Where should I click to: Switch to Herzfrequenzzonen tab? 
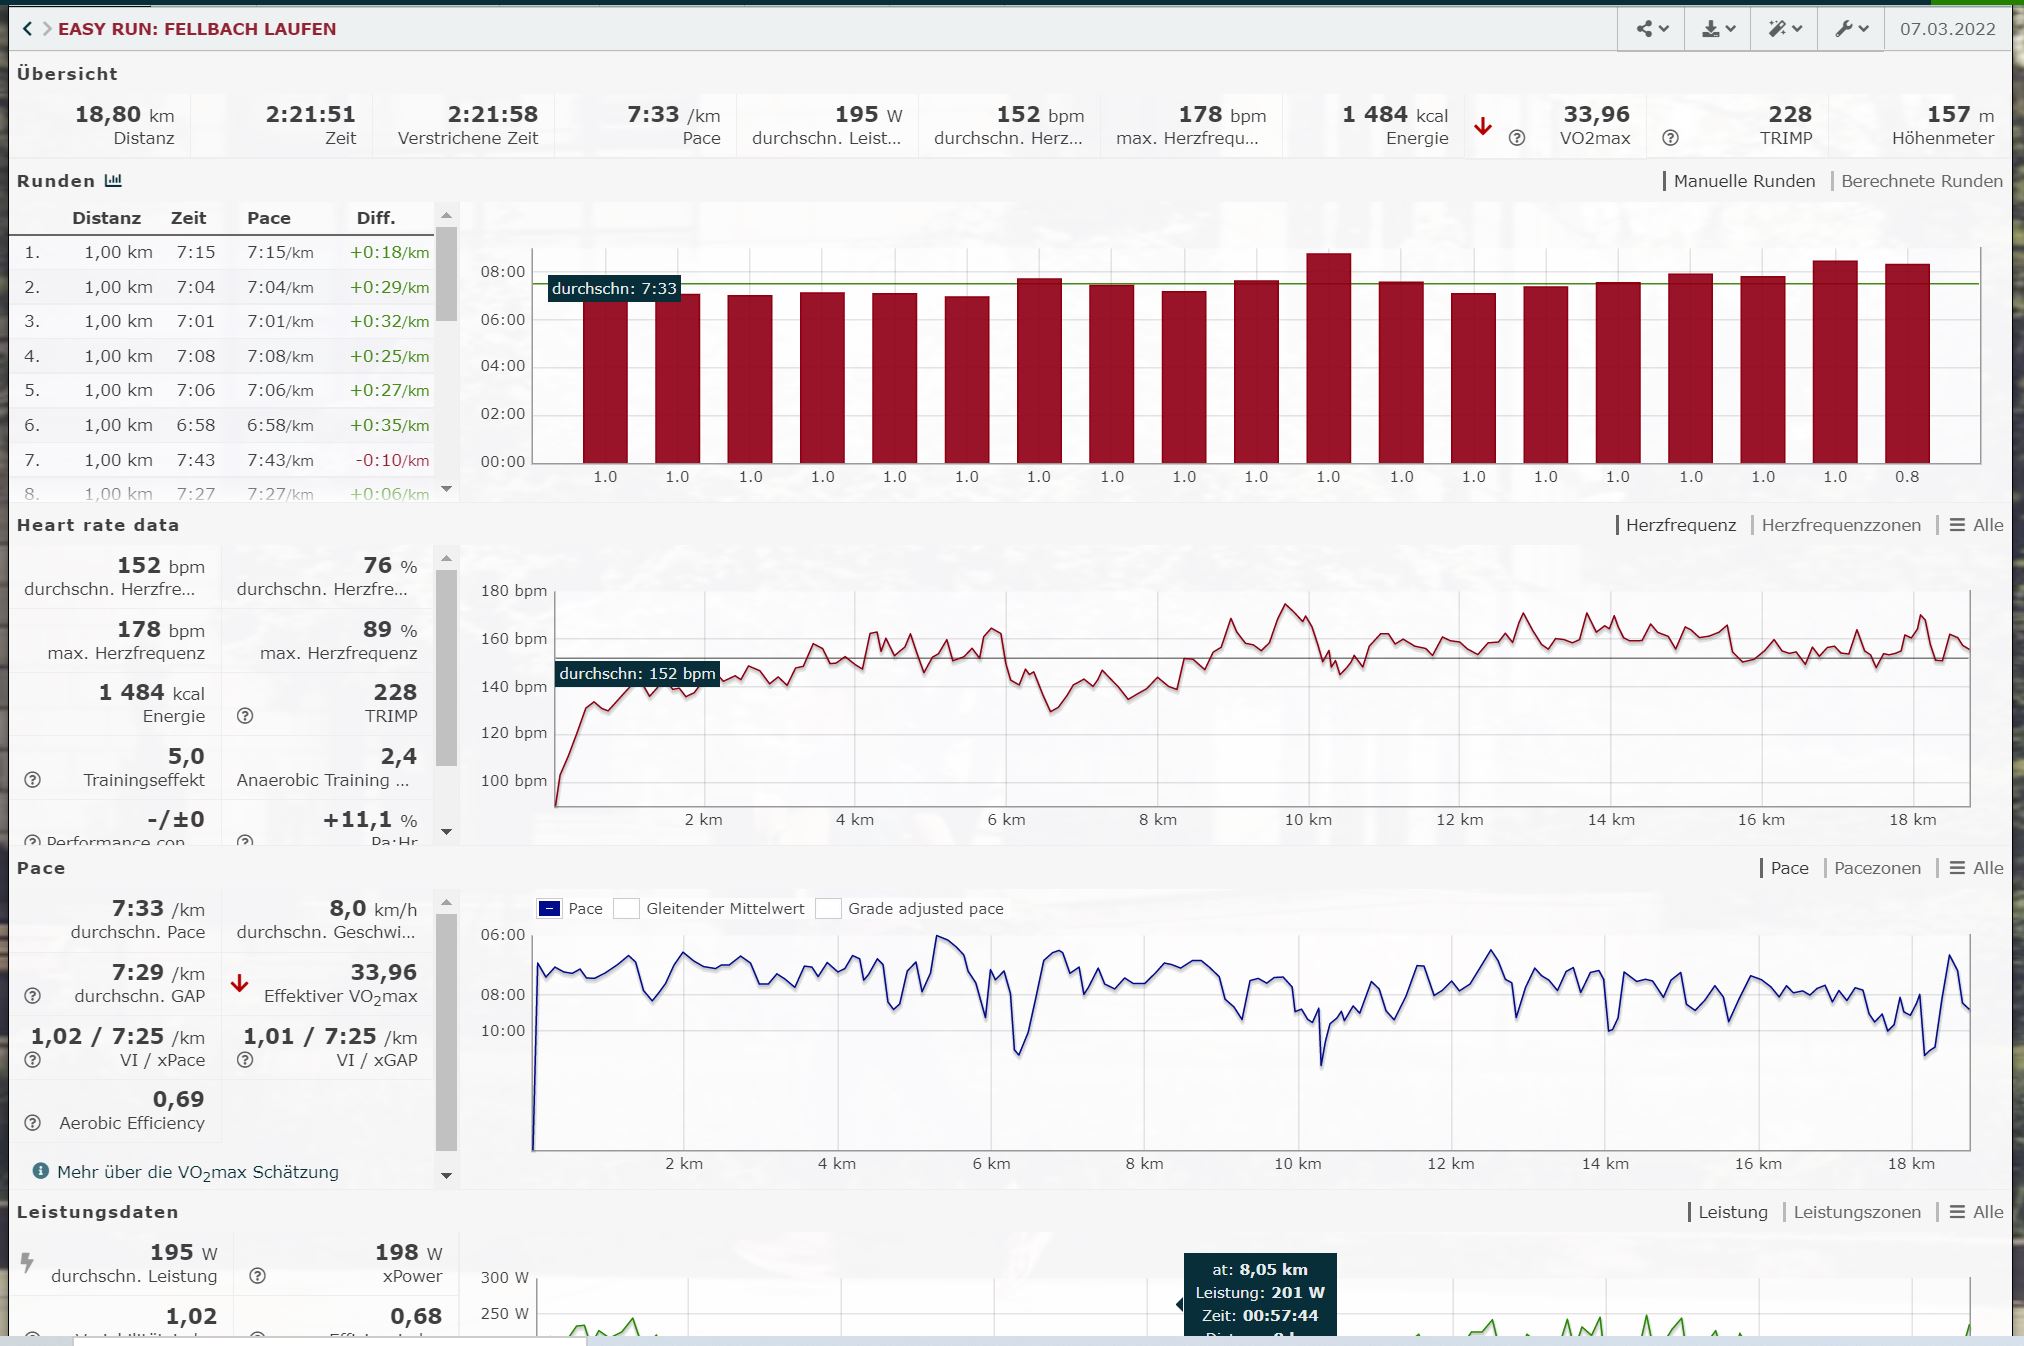tap(1840, 525)
